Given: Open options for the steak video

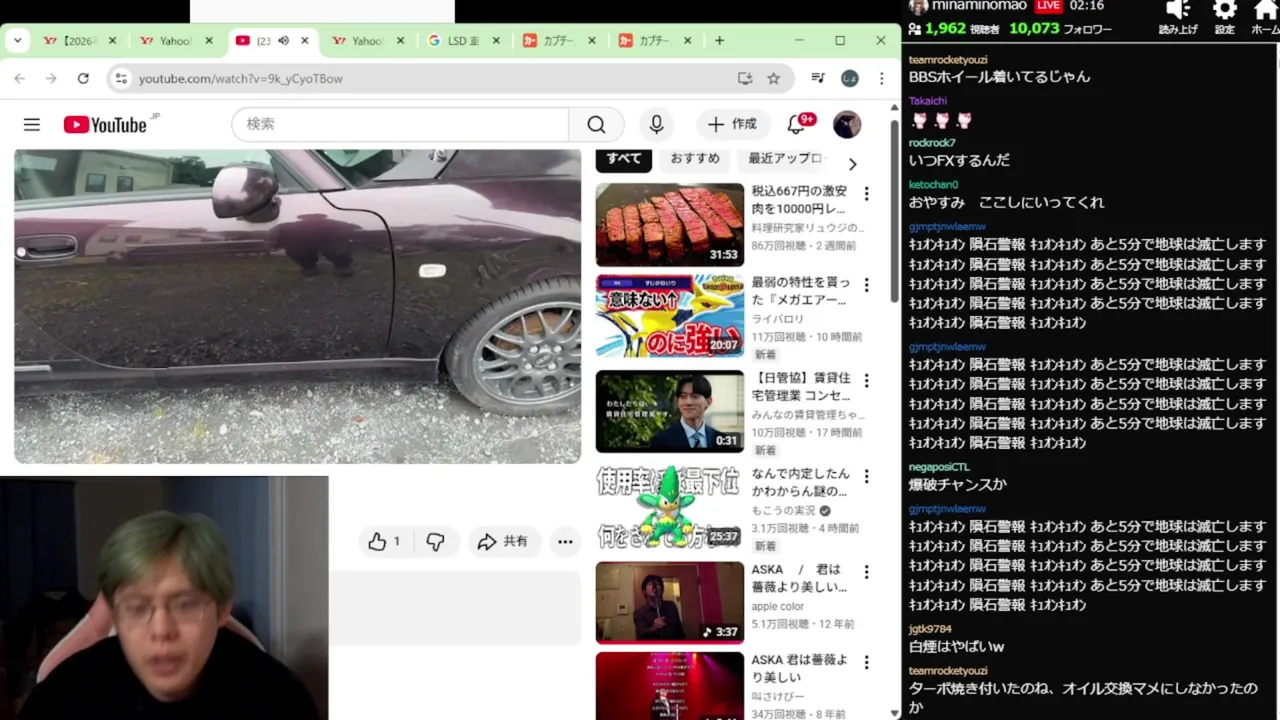Looking at the screenshot, I should click(x=867, y=194).
